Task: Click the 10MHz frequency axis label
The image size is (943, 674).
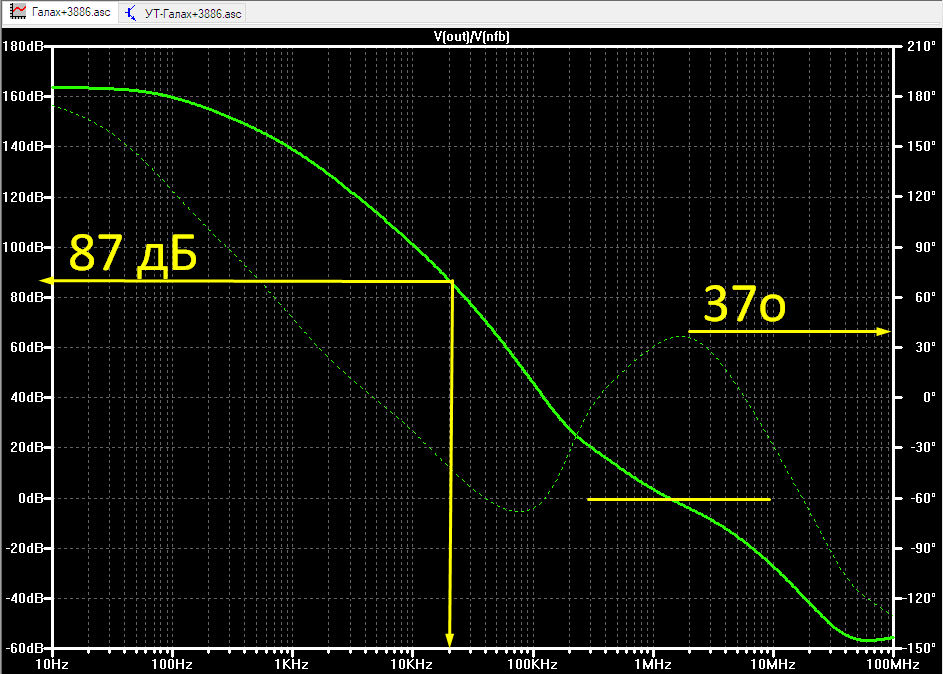Action: click(x=773, y=664)
